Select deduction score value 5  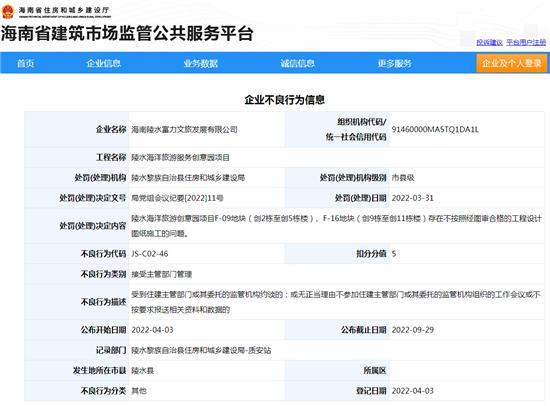[394, 254]
